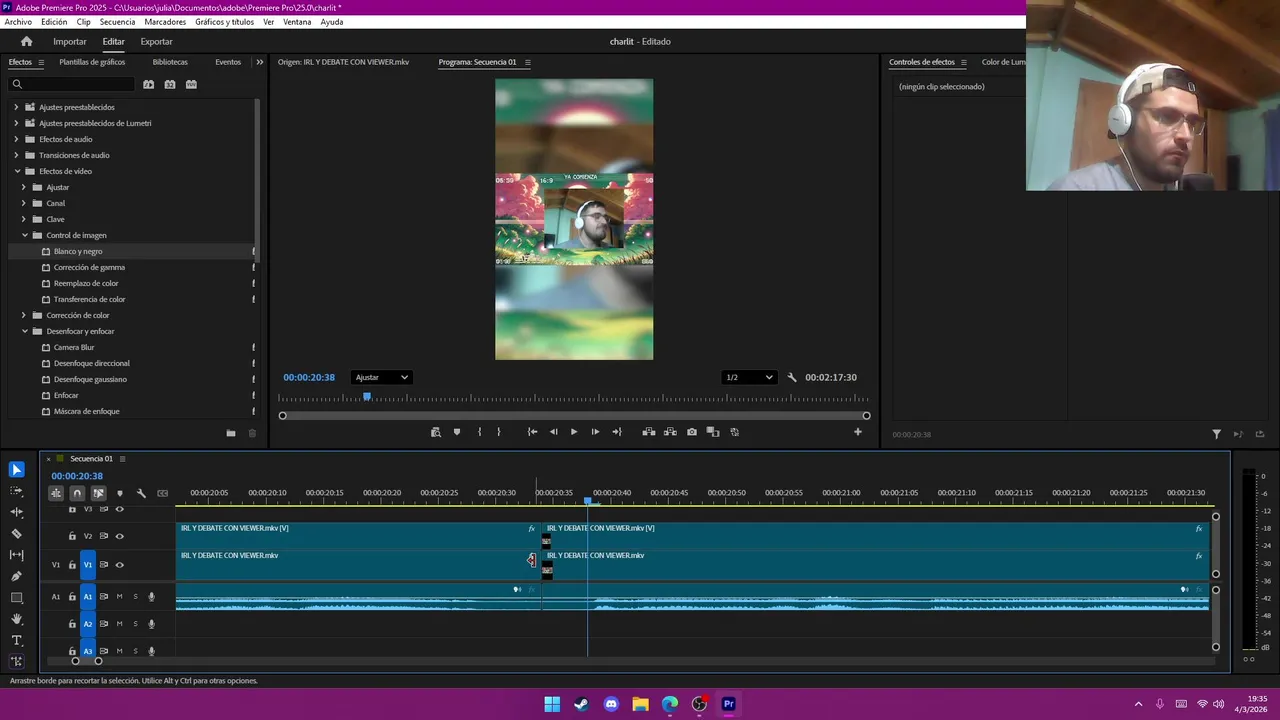This screenshot has width=1280, height=720.
Task: Switch to Plantillas de gráficos tab
Action: tap(92, 62)
